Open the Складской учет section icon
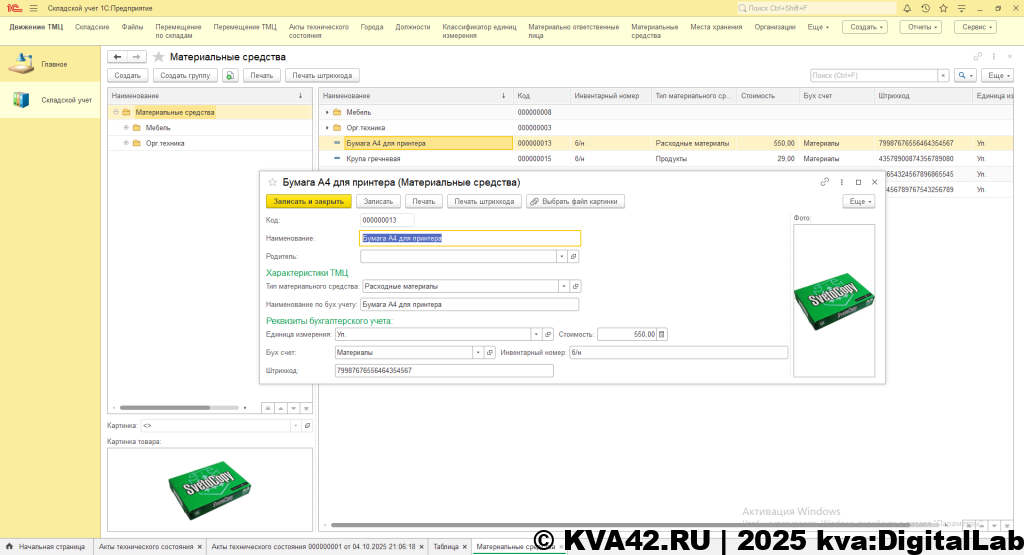 [21, 100]
